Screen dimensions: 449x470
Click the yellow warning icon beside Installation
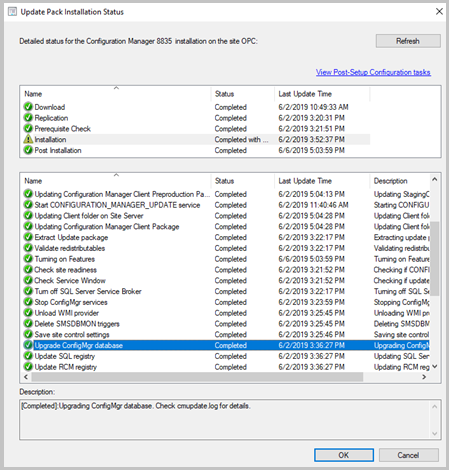28,139
